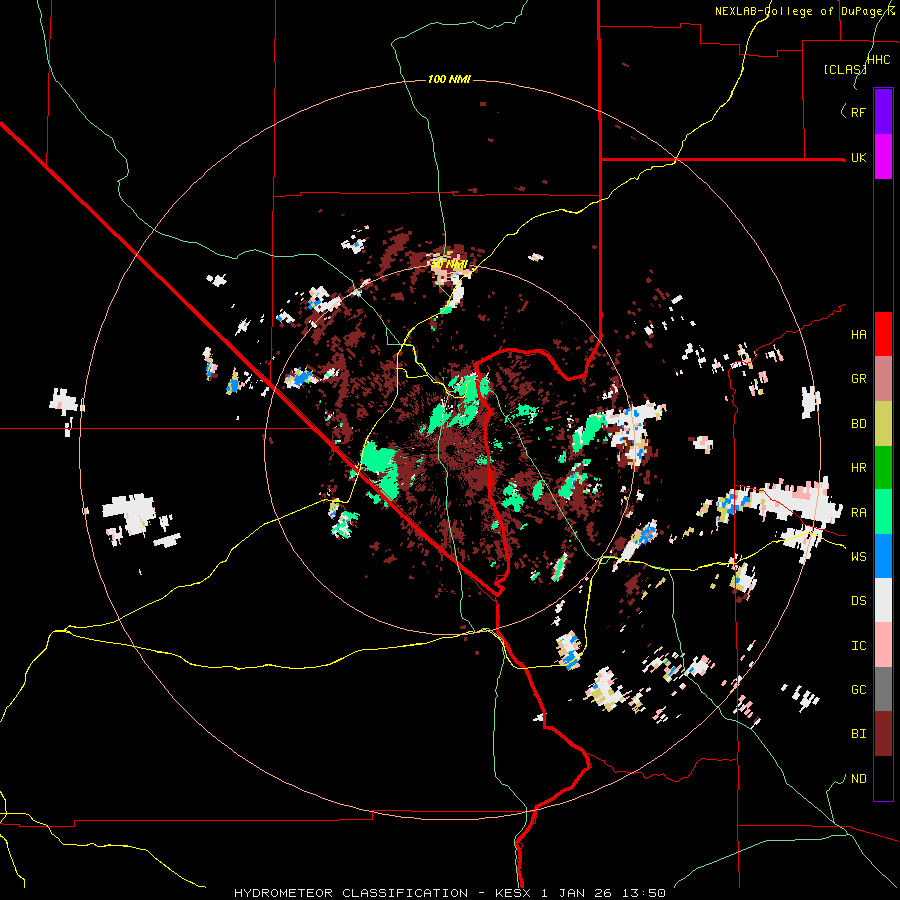Click the ND legend label text
Viewport: 900px width, 900px height.
858,778
